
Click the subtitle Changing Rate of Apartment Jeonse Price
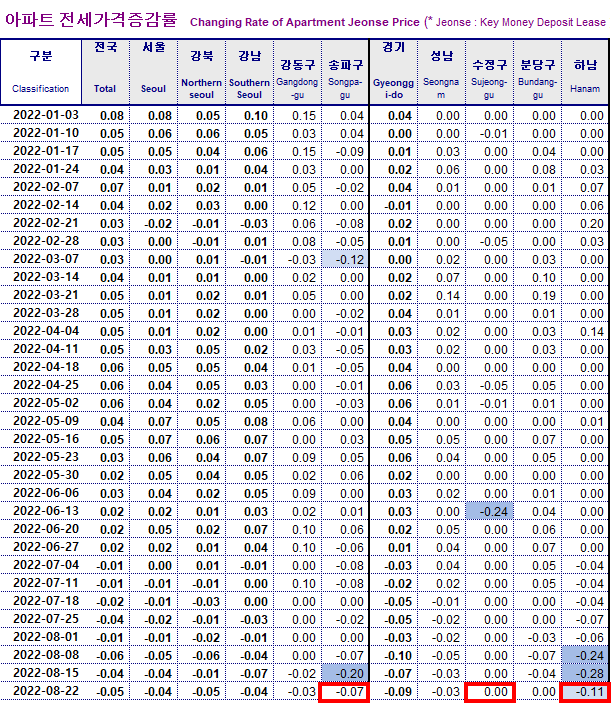tap(305, 22)
